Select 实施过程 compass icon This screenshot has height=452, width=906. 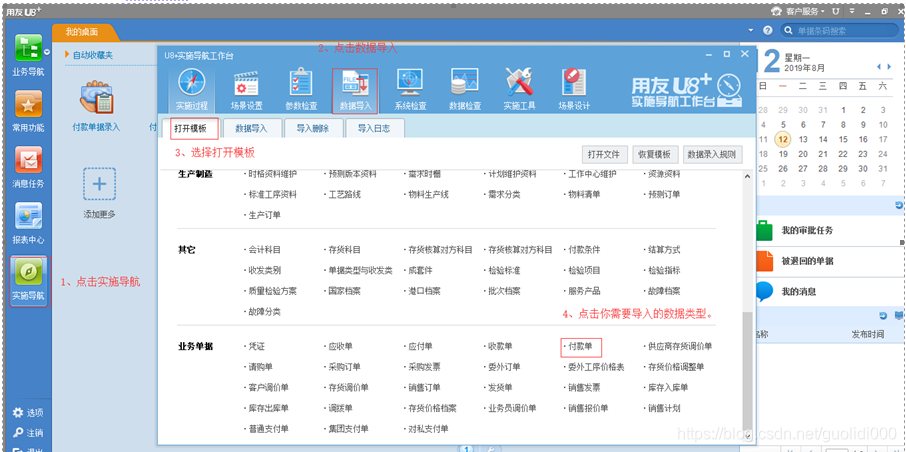click(191, 90)
